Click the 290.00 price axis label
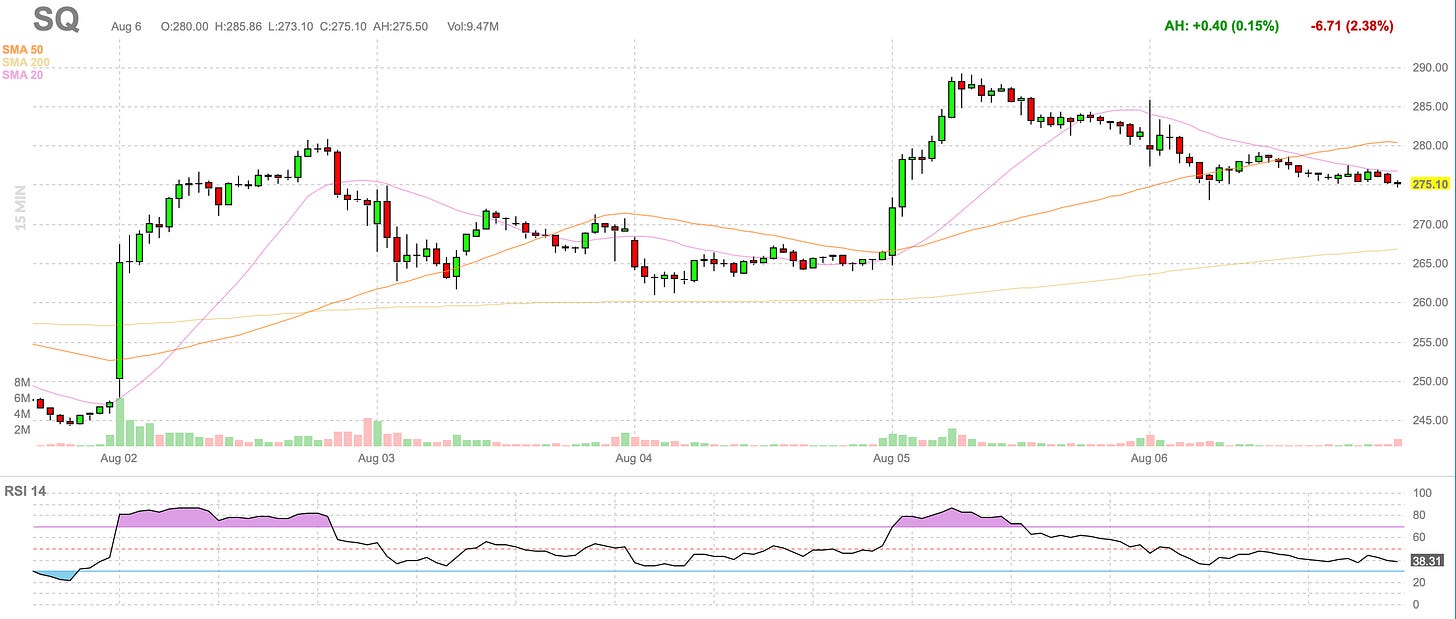The height and width of the screenshot is (619, 1456). point(1430,68)
